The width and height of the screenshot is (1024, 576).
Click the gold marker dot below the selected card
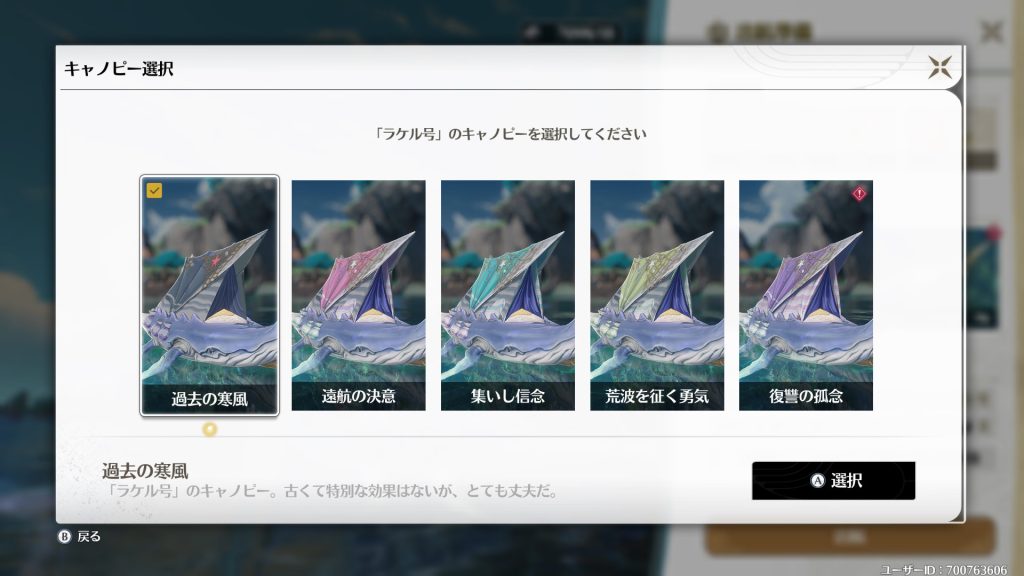click(x=209, y=429)
